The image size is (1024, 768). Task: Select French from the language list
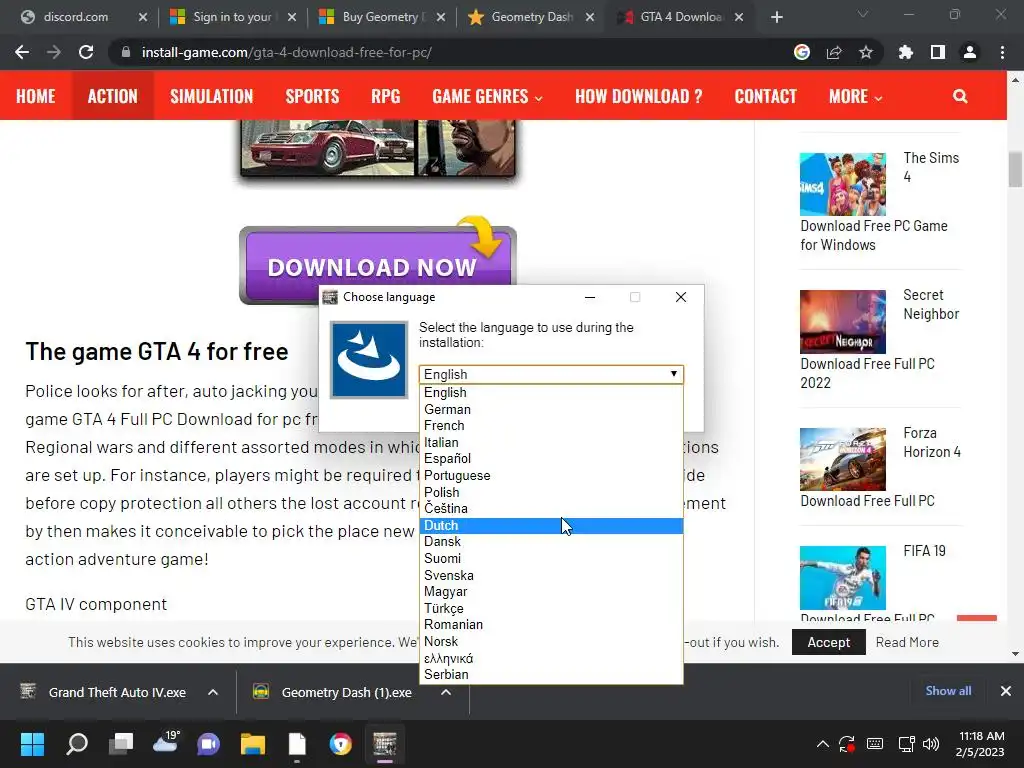tap(551, 426)
